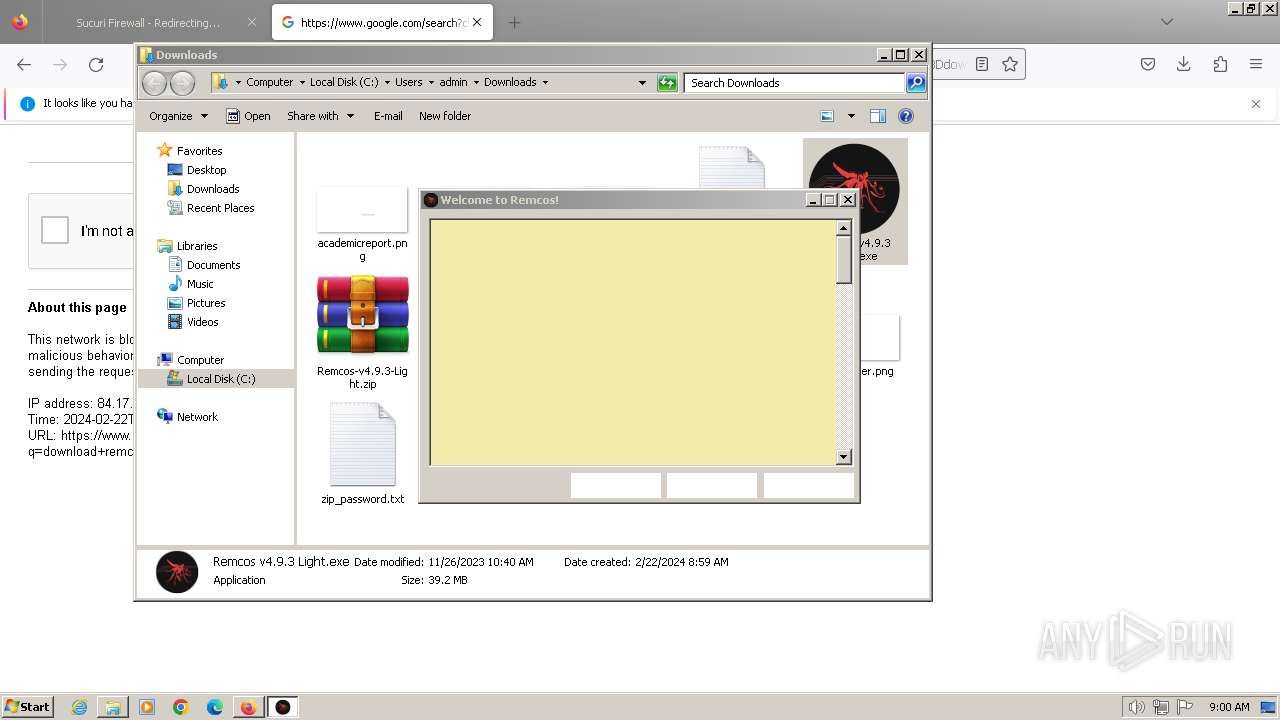Open Firefox Pocket save icon

click(x=1148, y=64)
